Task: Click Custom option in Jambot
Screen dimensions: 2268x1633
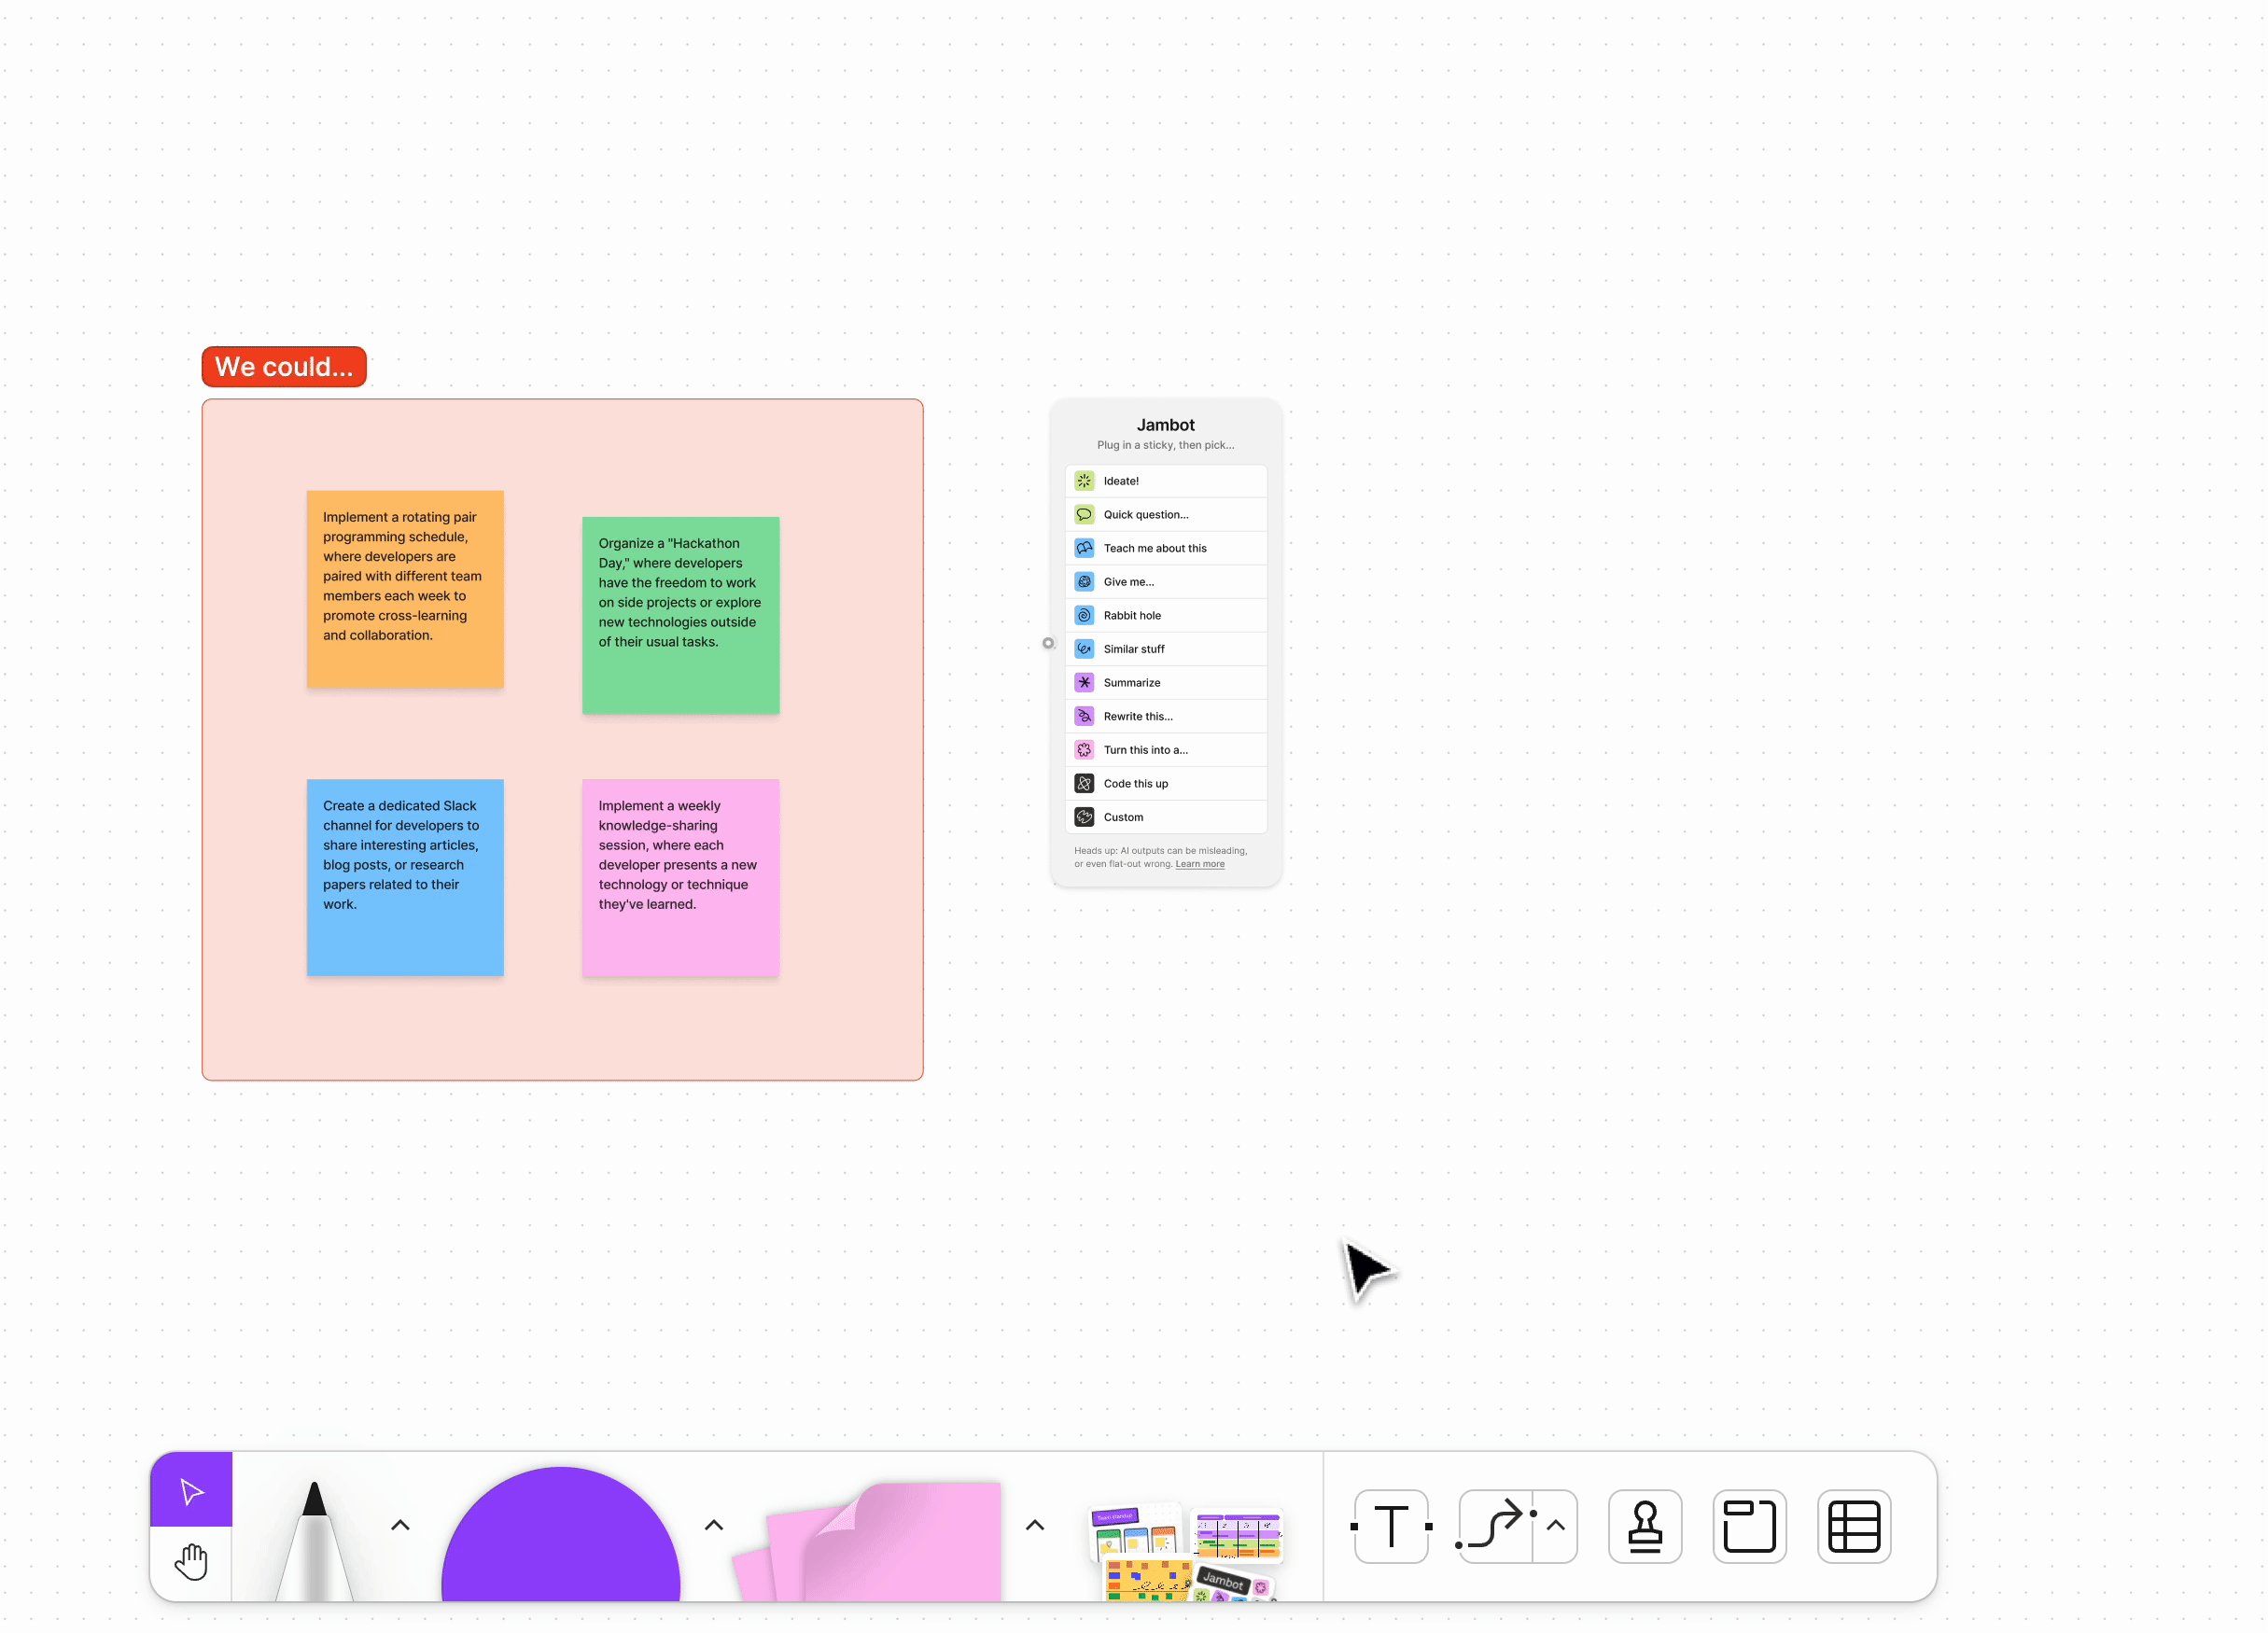Action: (1166, 816)
